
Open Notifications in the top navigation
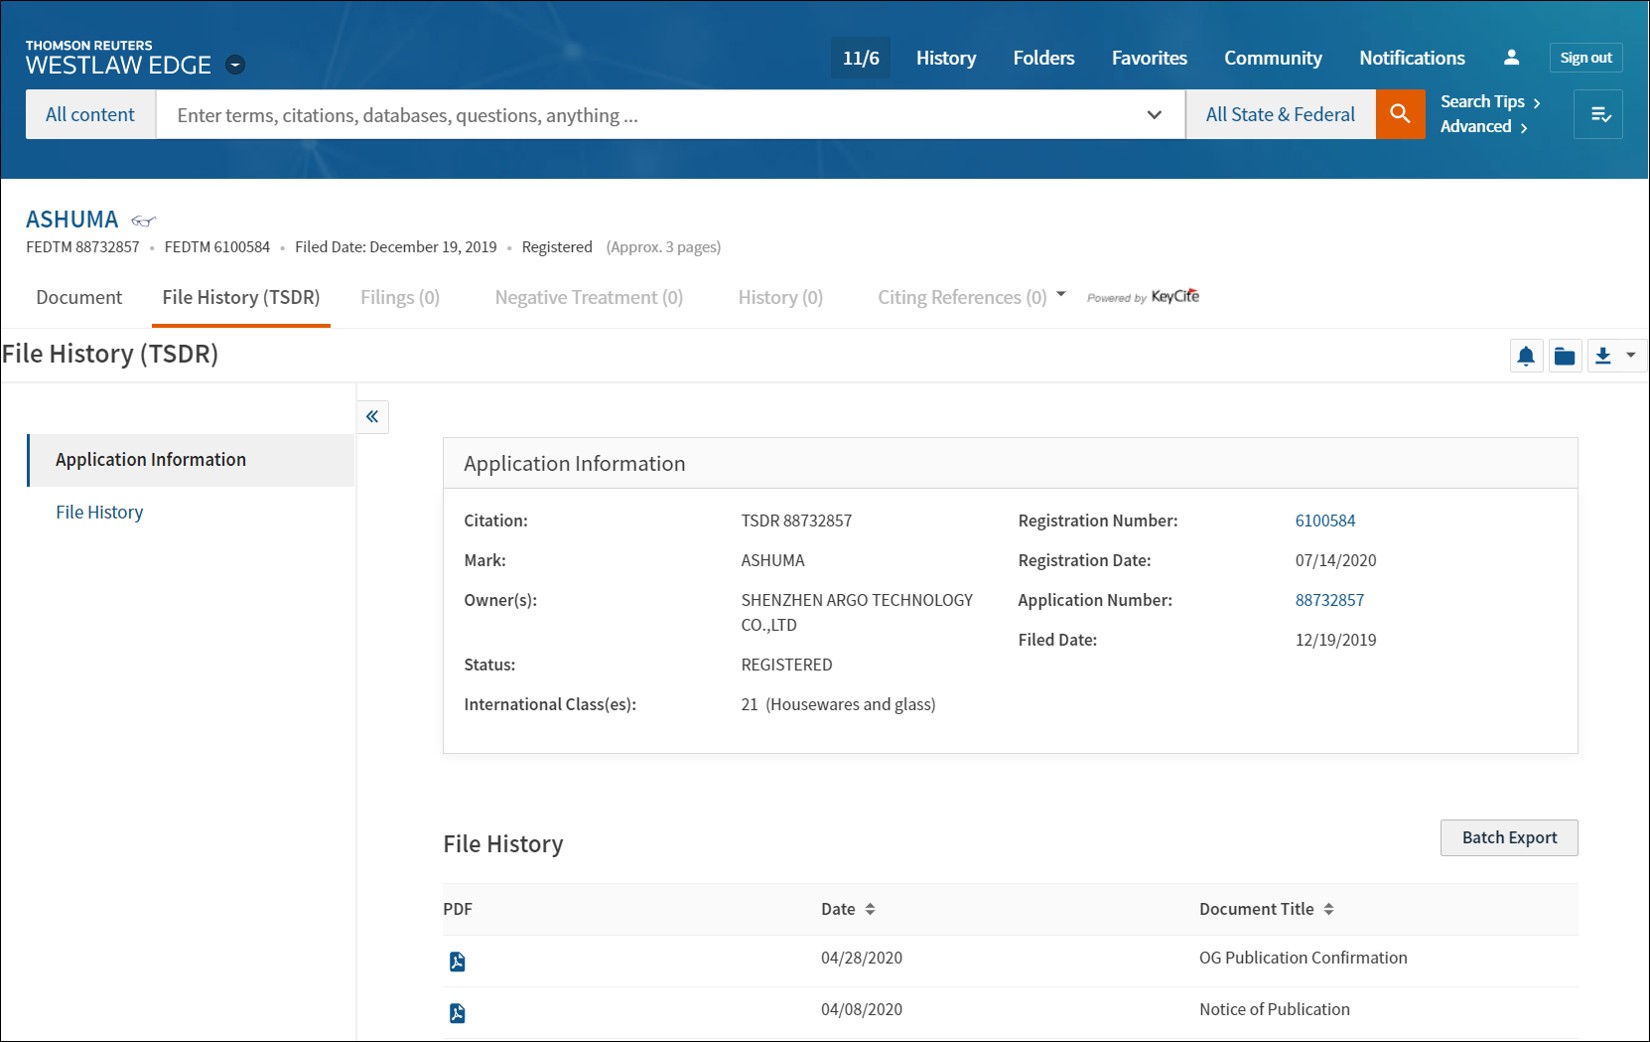pyautogui.click(x=1412, y=58)
